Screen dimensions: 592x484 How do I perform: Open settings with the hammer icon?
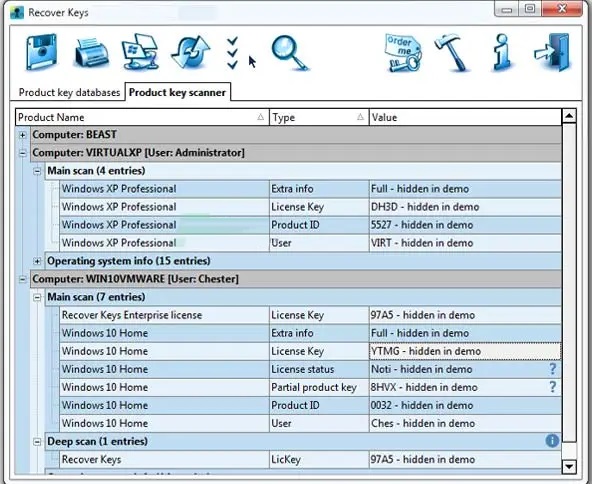tap(452, 52)
